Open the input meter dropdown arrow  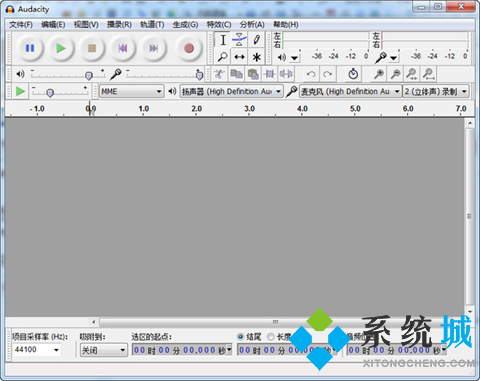pyautogui.click(x=393, y=58)
